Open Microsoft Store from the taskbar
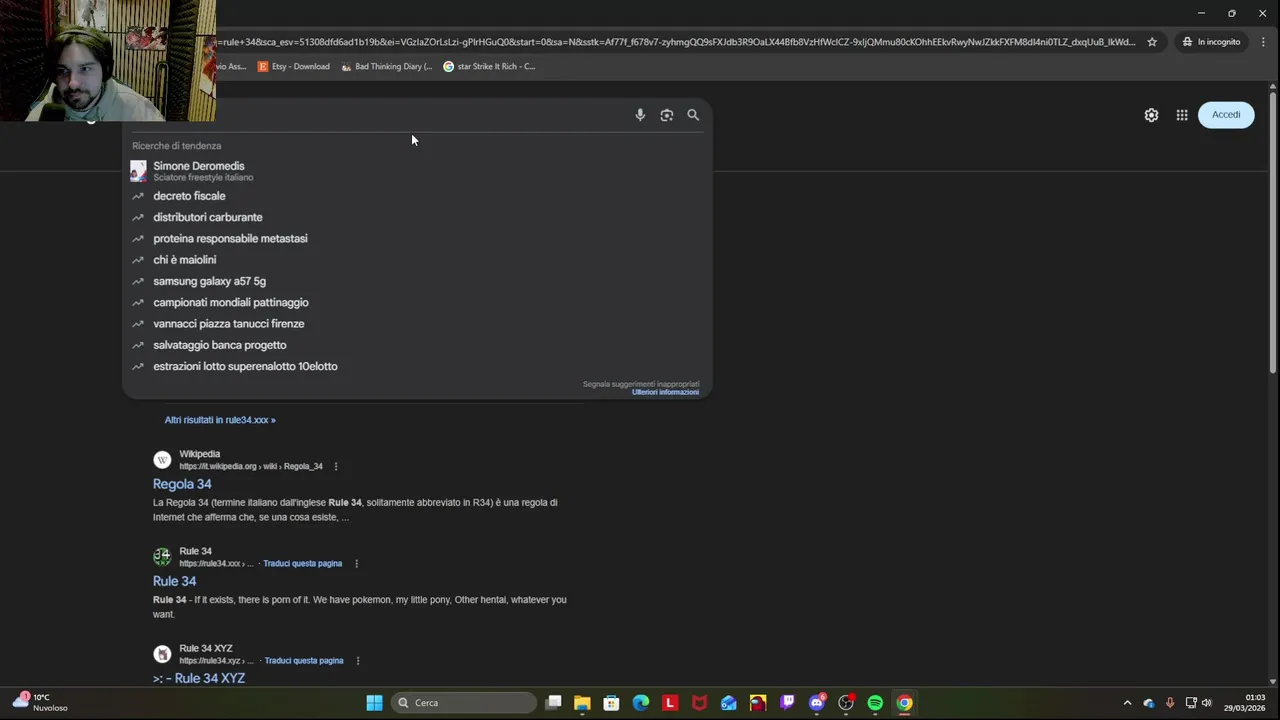The image size is (1280, 720). click(x=611, y=703)
